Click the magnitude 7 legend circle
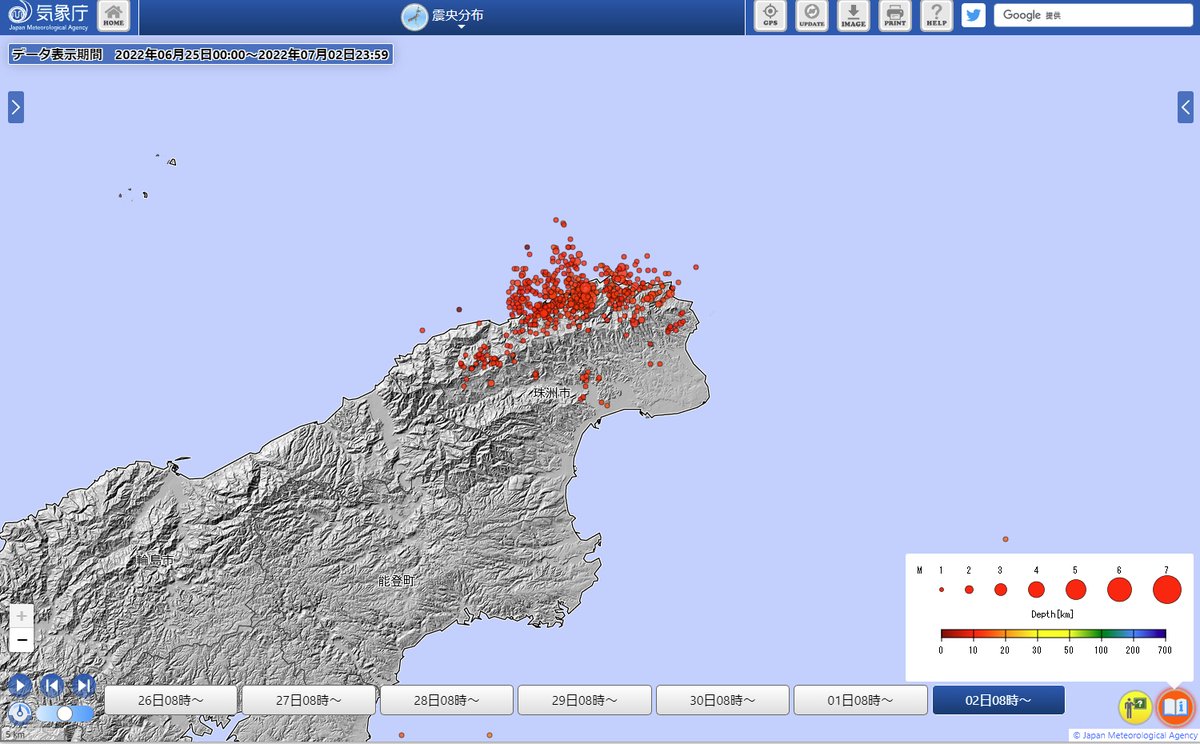 (x=1166, y=590)
